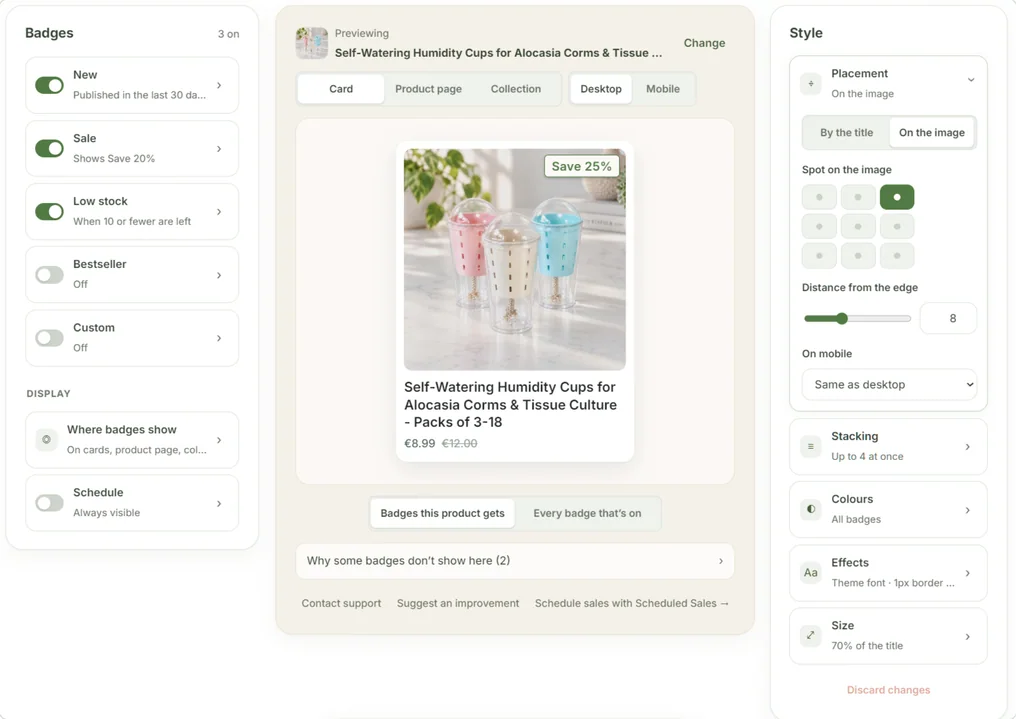Enable the Custom badge toggle
Screen dimensions: 1016x719
click(49, 338)
